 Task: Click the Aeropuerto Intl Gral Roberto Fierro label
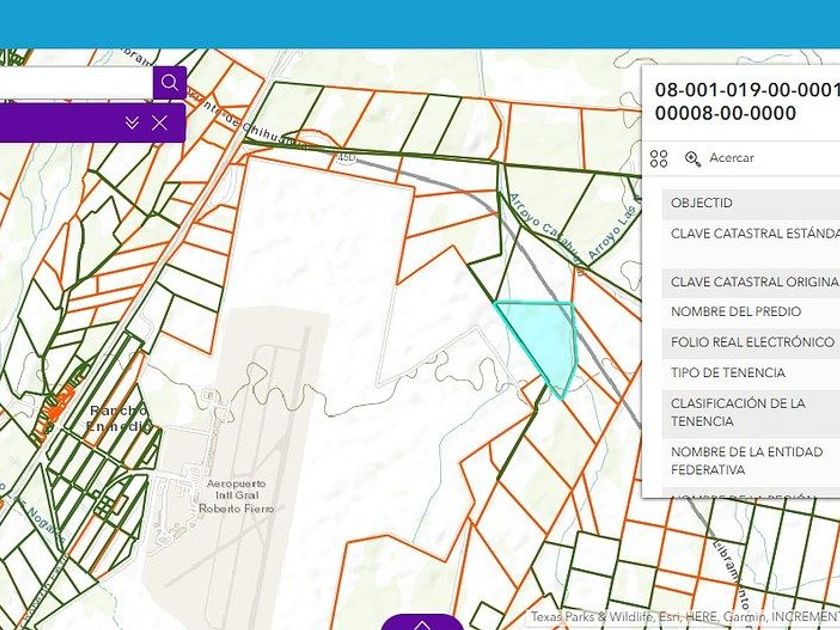(240, 496)
